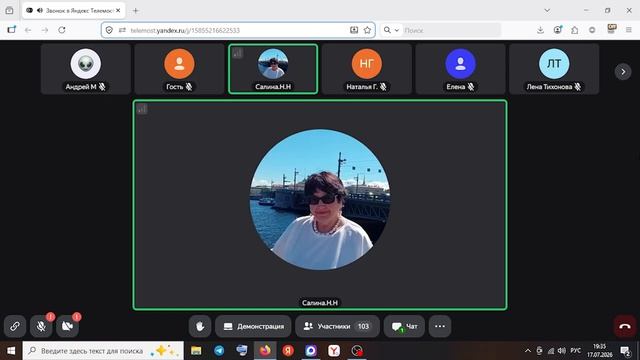Open the three-dots more options menu

point(440,326)
